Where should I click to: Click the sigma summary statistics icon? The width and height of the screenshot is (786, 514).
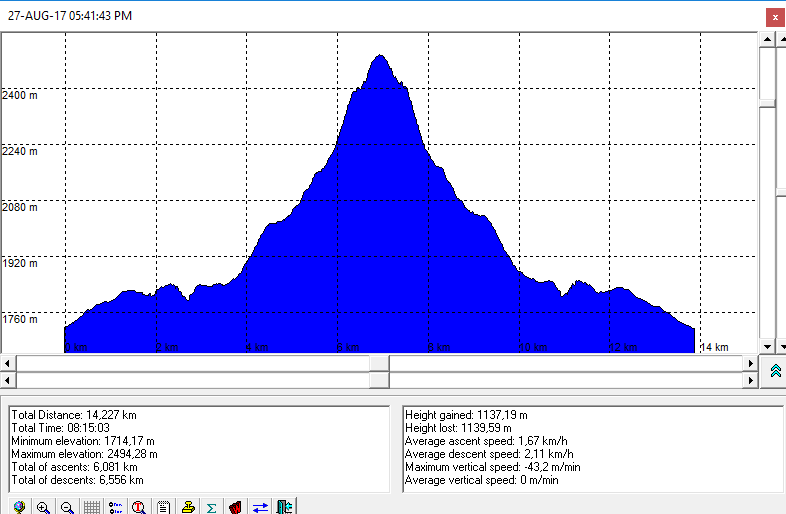click(x=212, y=507)
